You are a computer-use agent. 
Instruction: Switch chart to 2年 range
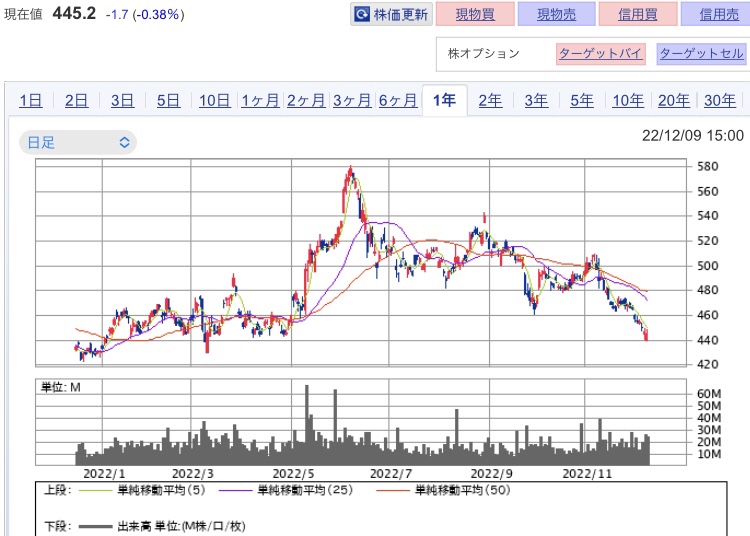click(x=490, y=101)
